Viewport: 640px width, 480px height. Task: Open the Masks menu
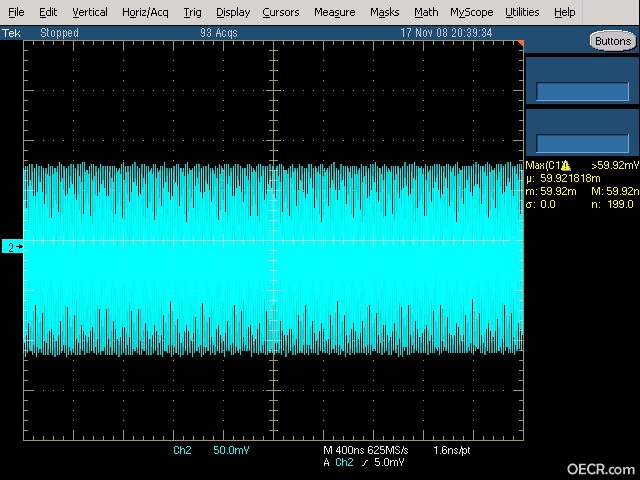[384, 12]
